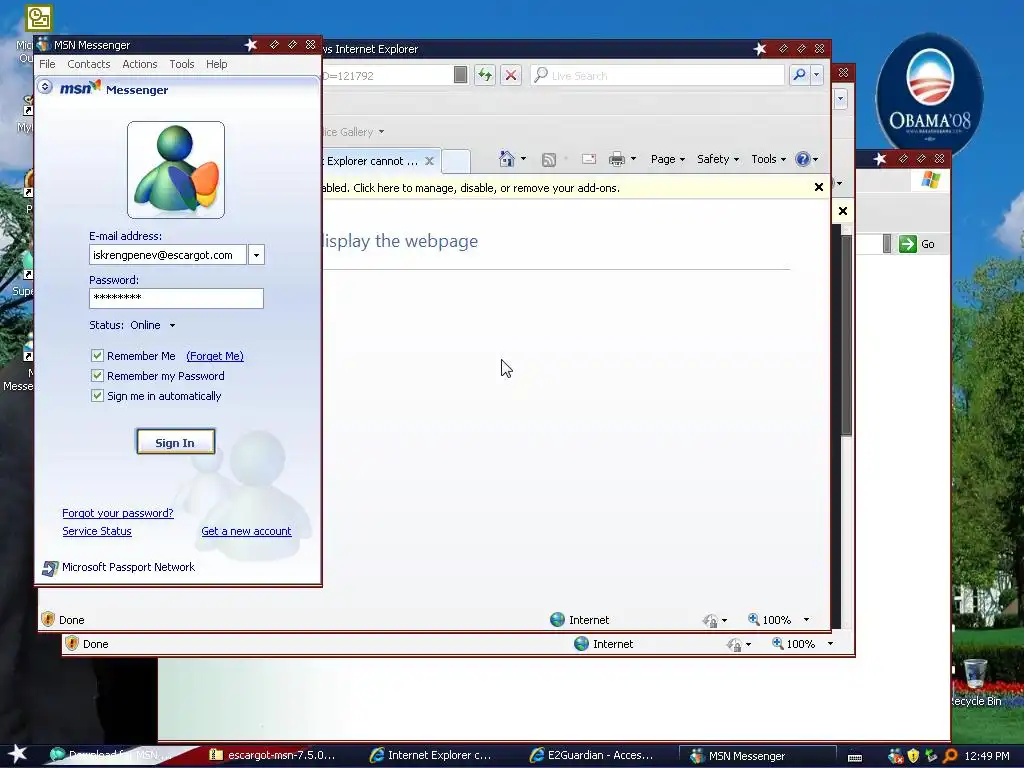Click the Obama '08 logo on desktop
1024x768 pixels.
(929, 93)
